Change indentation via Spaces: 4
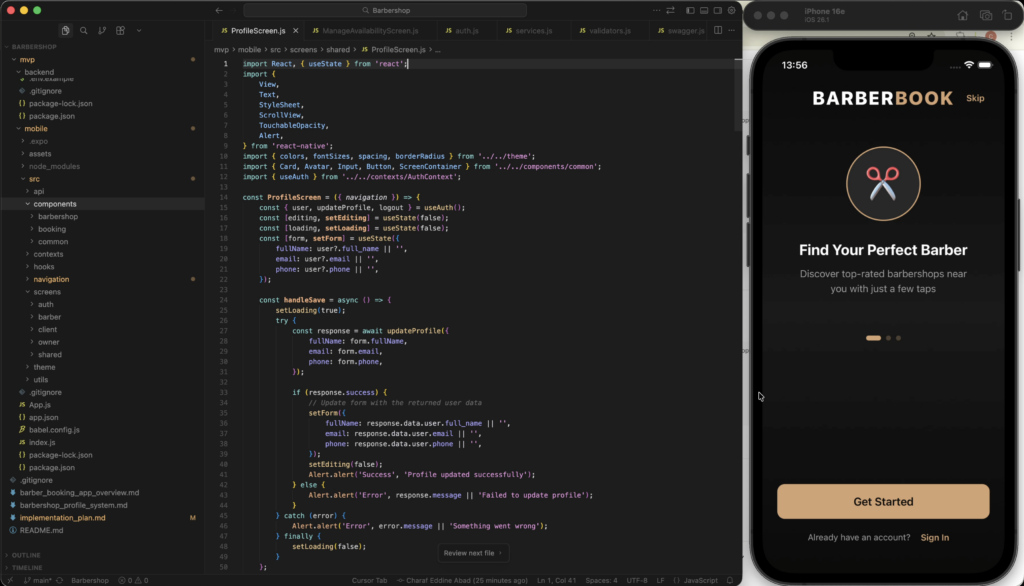Screen dimensions: 1024x586 coord(601,580)
